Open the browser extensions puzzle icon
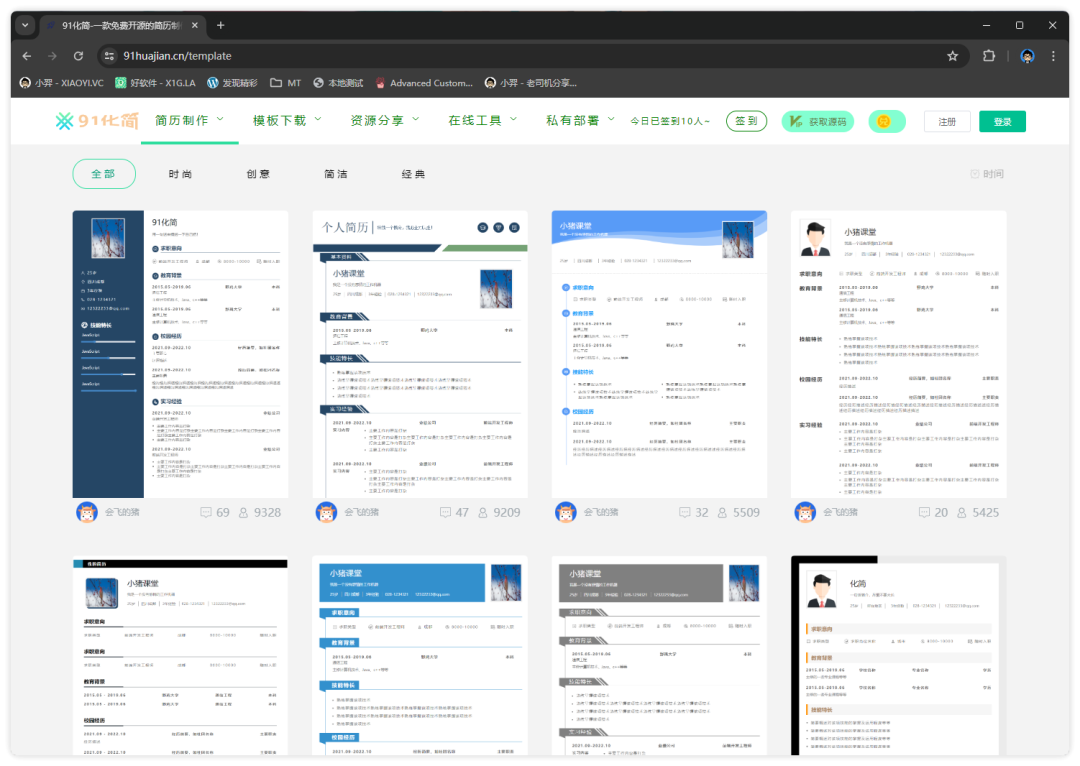This screenshot has height=766, width=1080. point(989,56)
